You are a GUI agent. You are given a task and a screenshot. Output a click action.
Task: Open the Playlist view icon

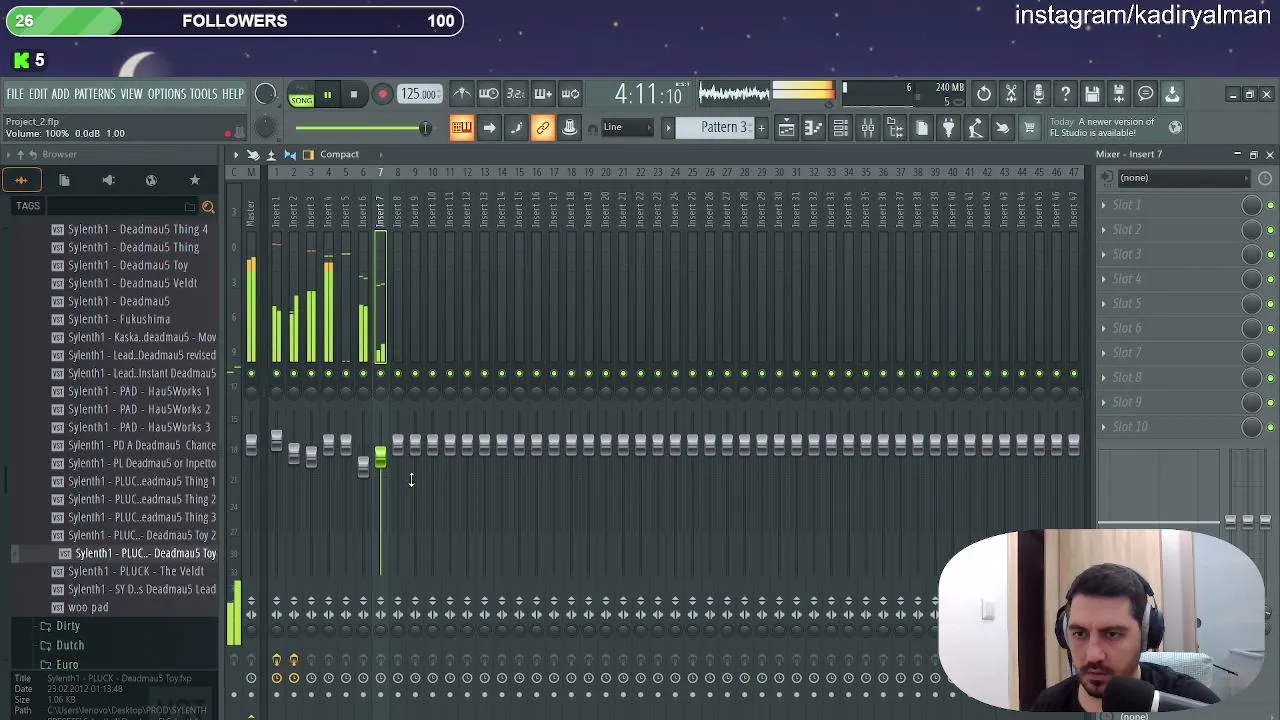[x=786, y=128]
